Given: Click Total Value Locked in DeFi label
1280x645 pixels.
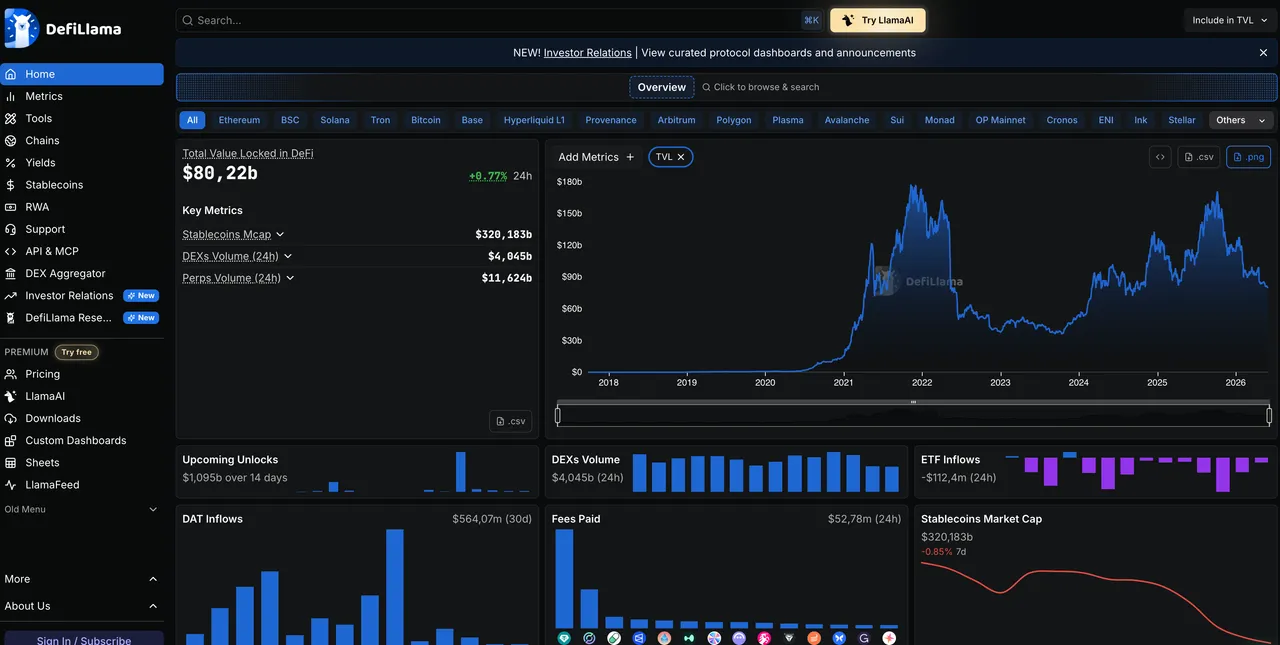Looking at the screenshot, I should coord(248,154).
